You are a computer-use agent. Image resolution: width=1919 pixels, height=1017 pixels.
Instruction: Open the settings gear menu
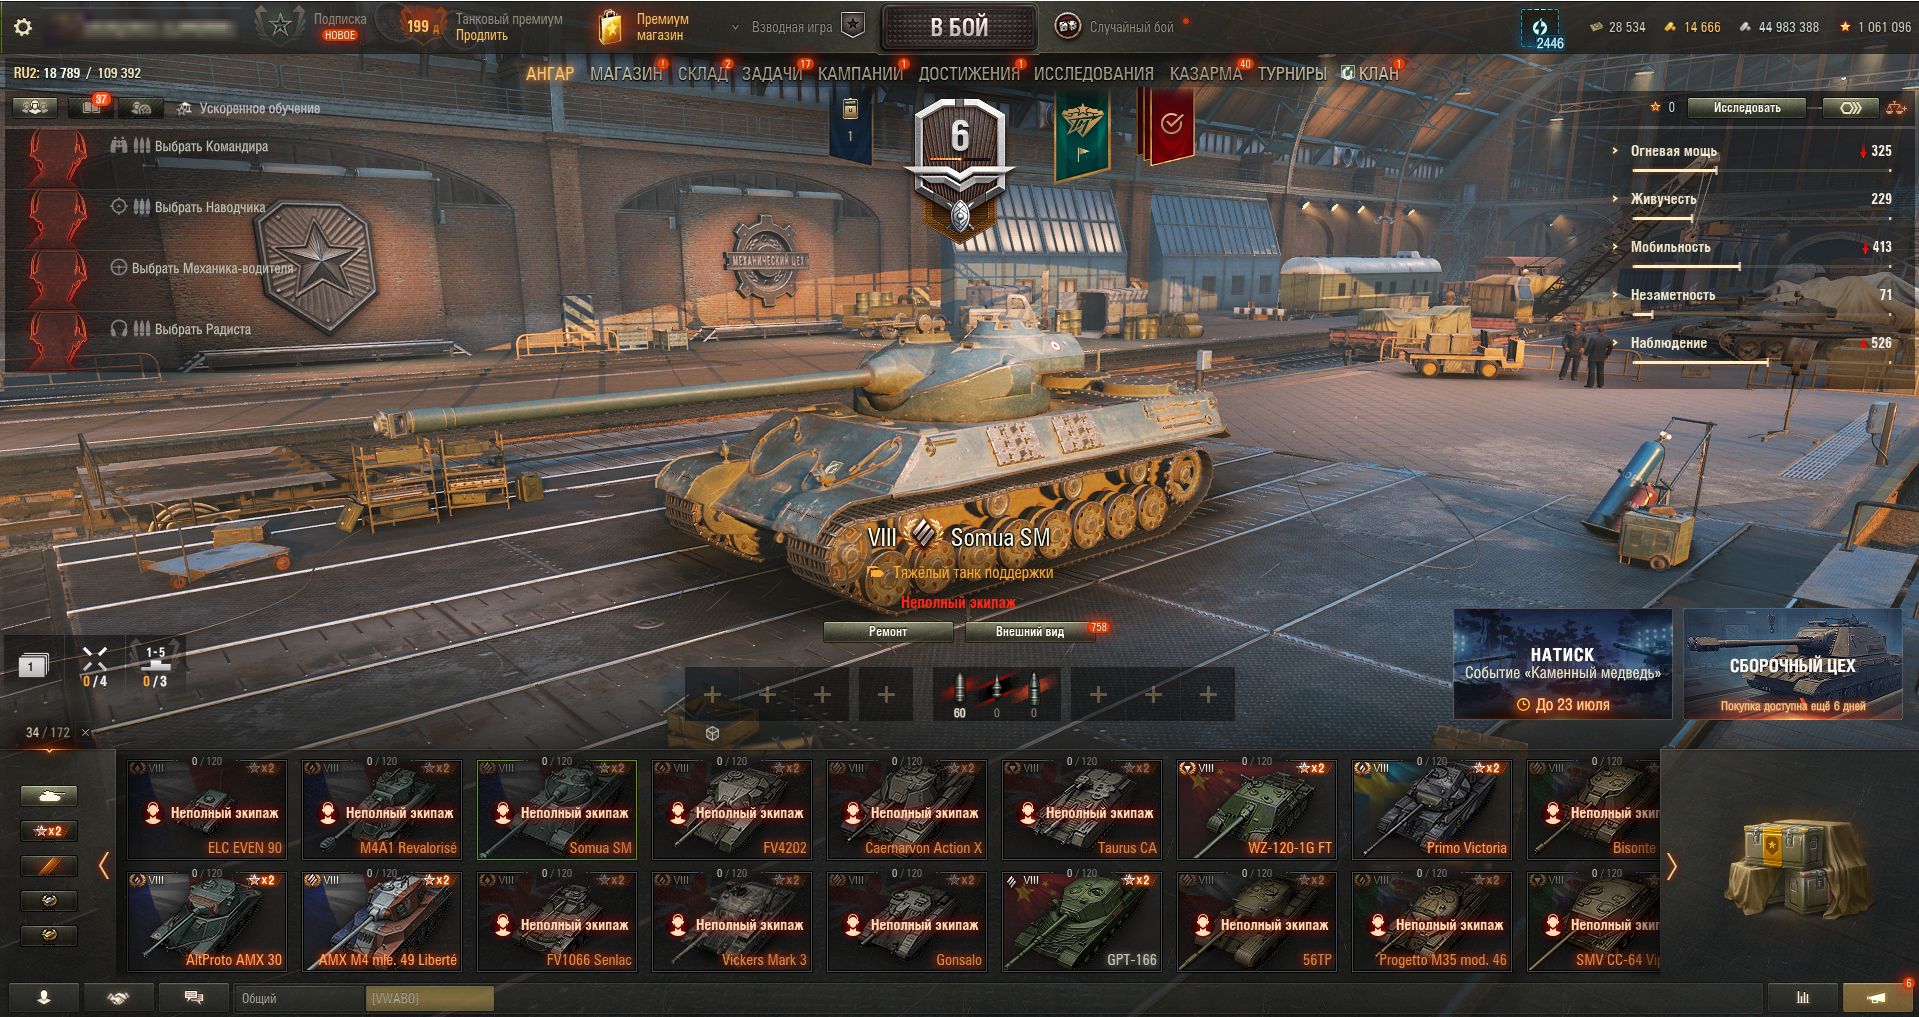pos(23,27)
